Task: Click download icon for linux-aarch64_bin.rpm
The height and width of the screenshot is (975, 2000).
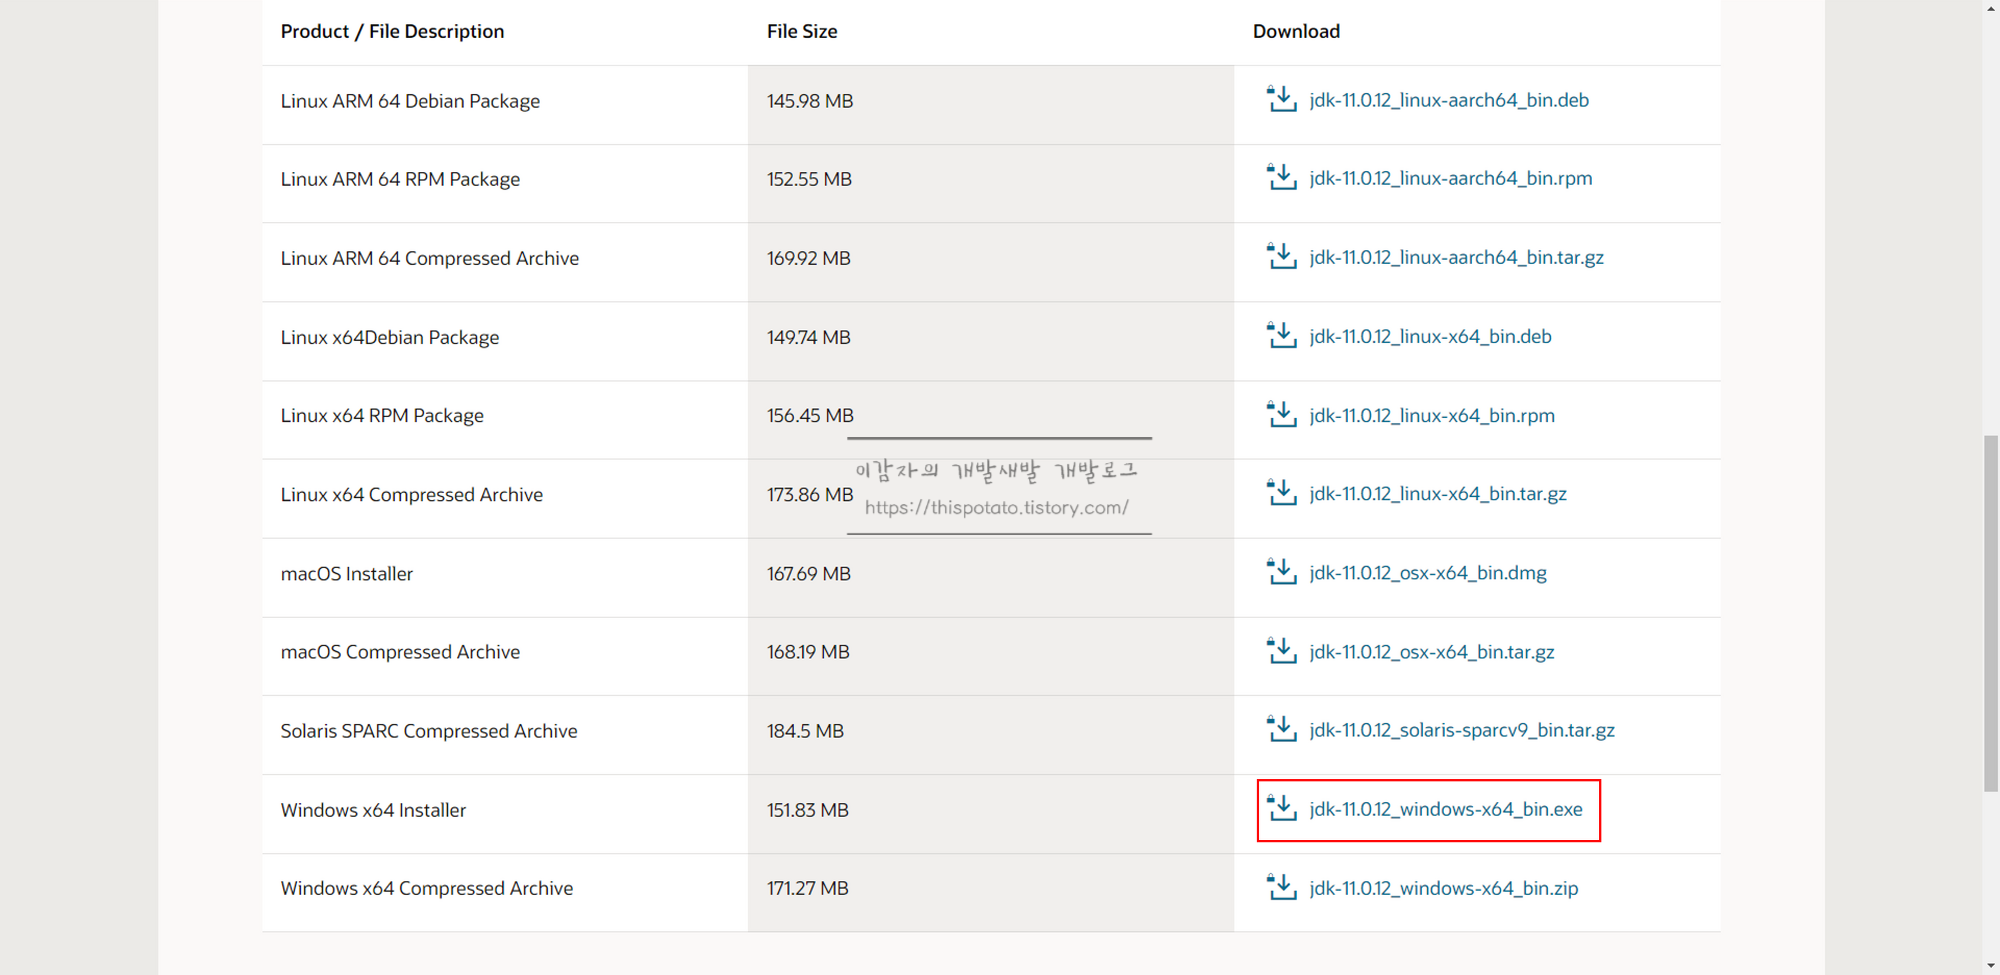Action: coord(1282,177)
